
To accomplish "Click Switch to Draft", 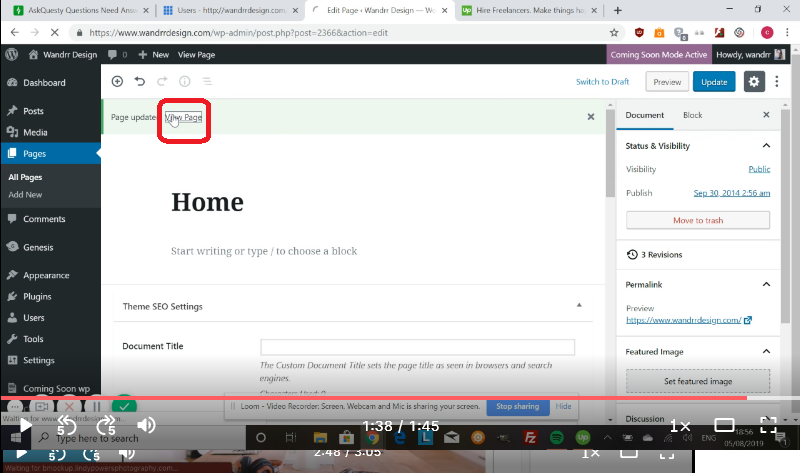I will (602, 82).
